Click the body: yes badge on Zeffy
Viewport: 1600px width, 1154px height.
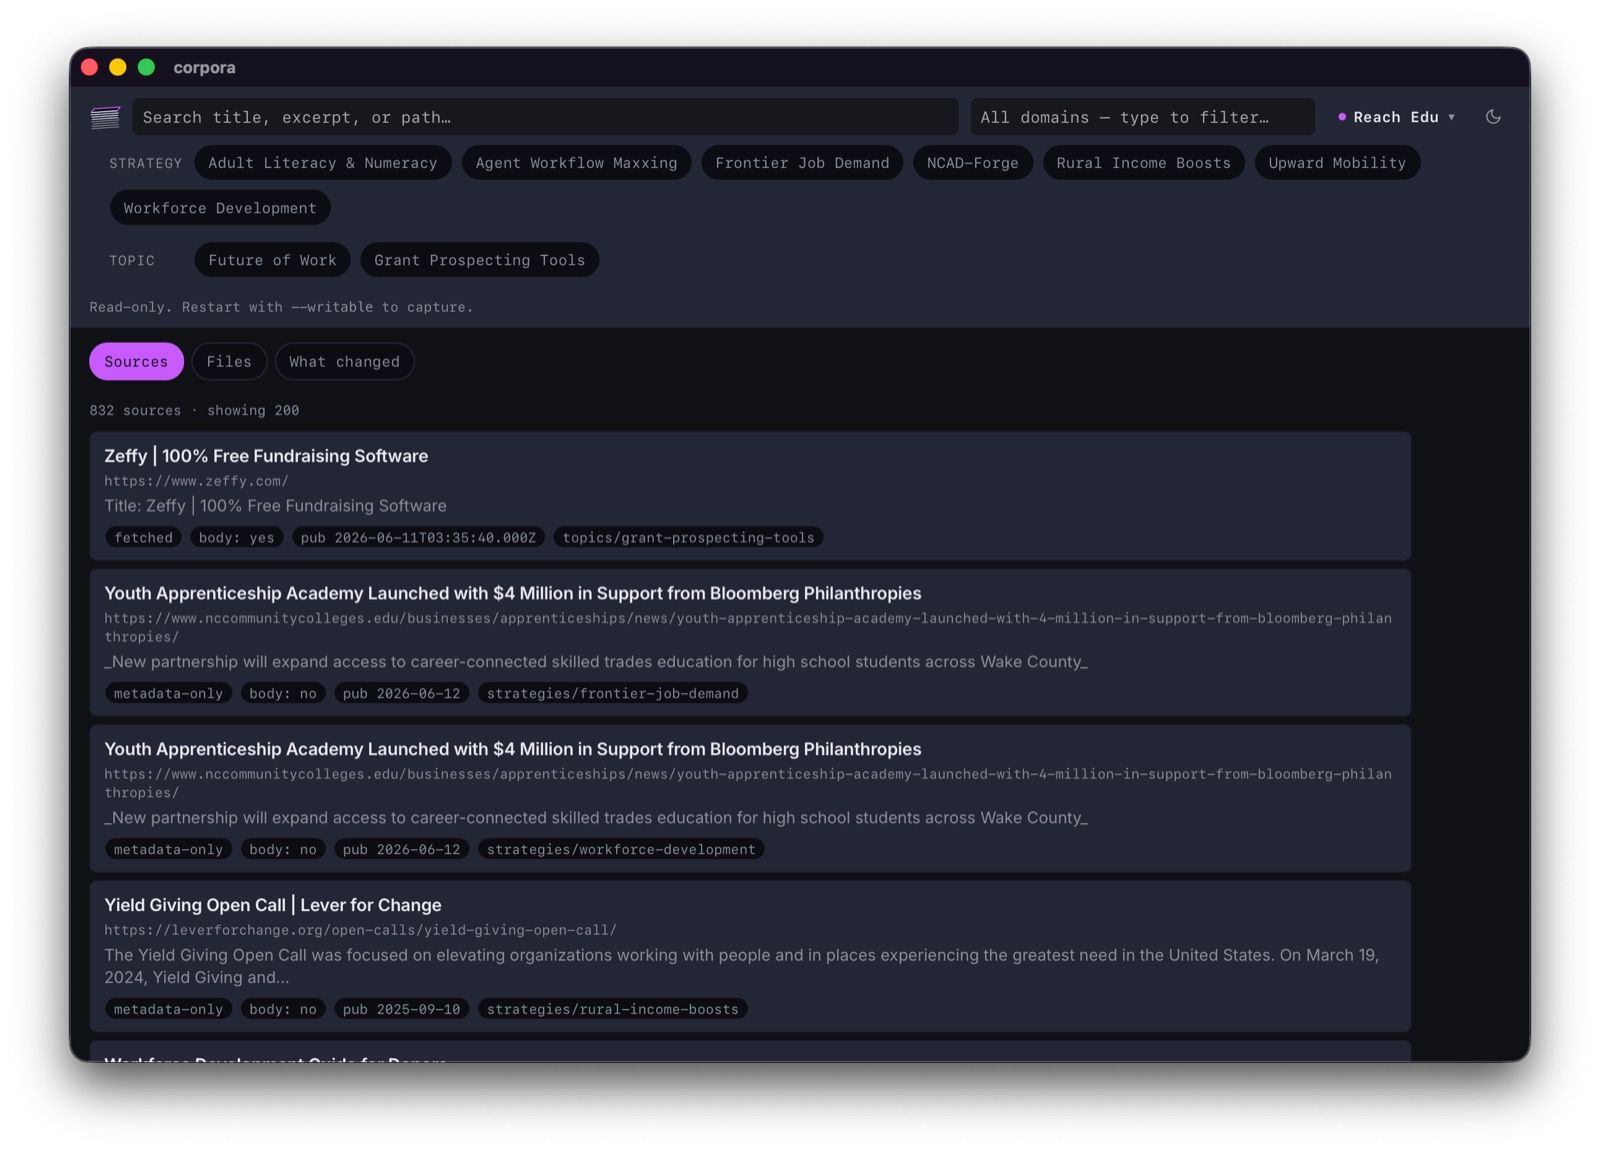[x=236, y=538]
